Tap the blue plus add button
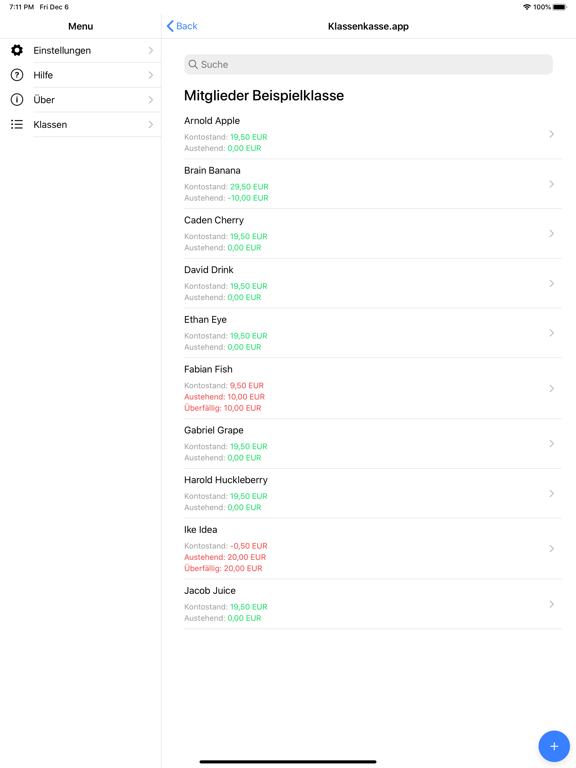 coord(554,746)
